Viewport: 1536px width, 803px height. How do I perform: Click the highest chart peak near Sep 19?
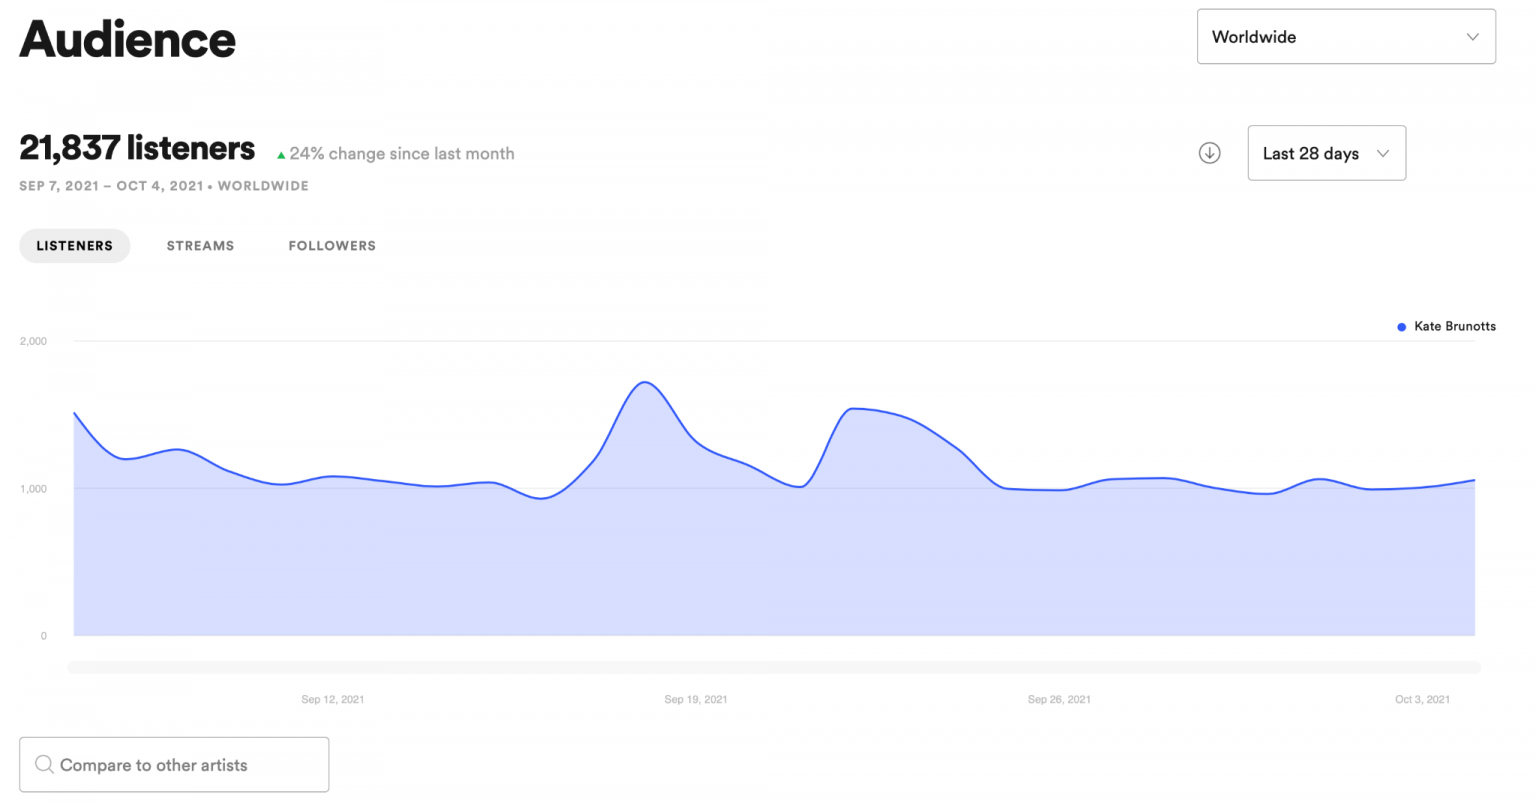[645, 383]
